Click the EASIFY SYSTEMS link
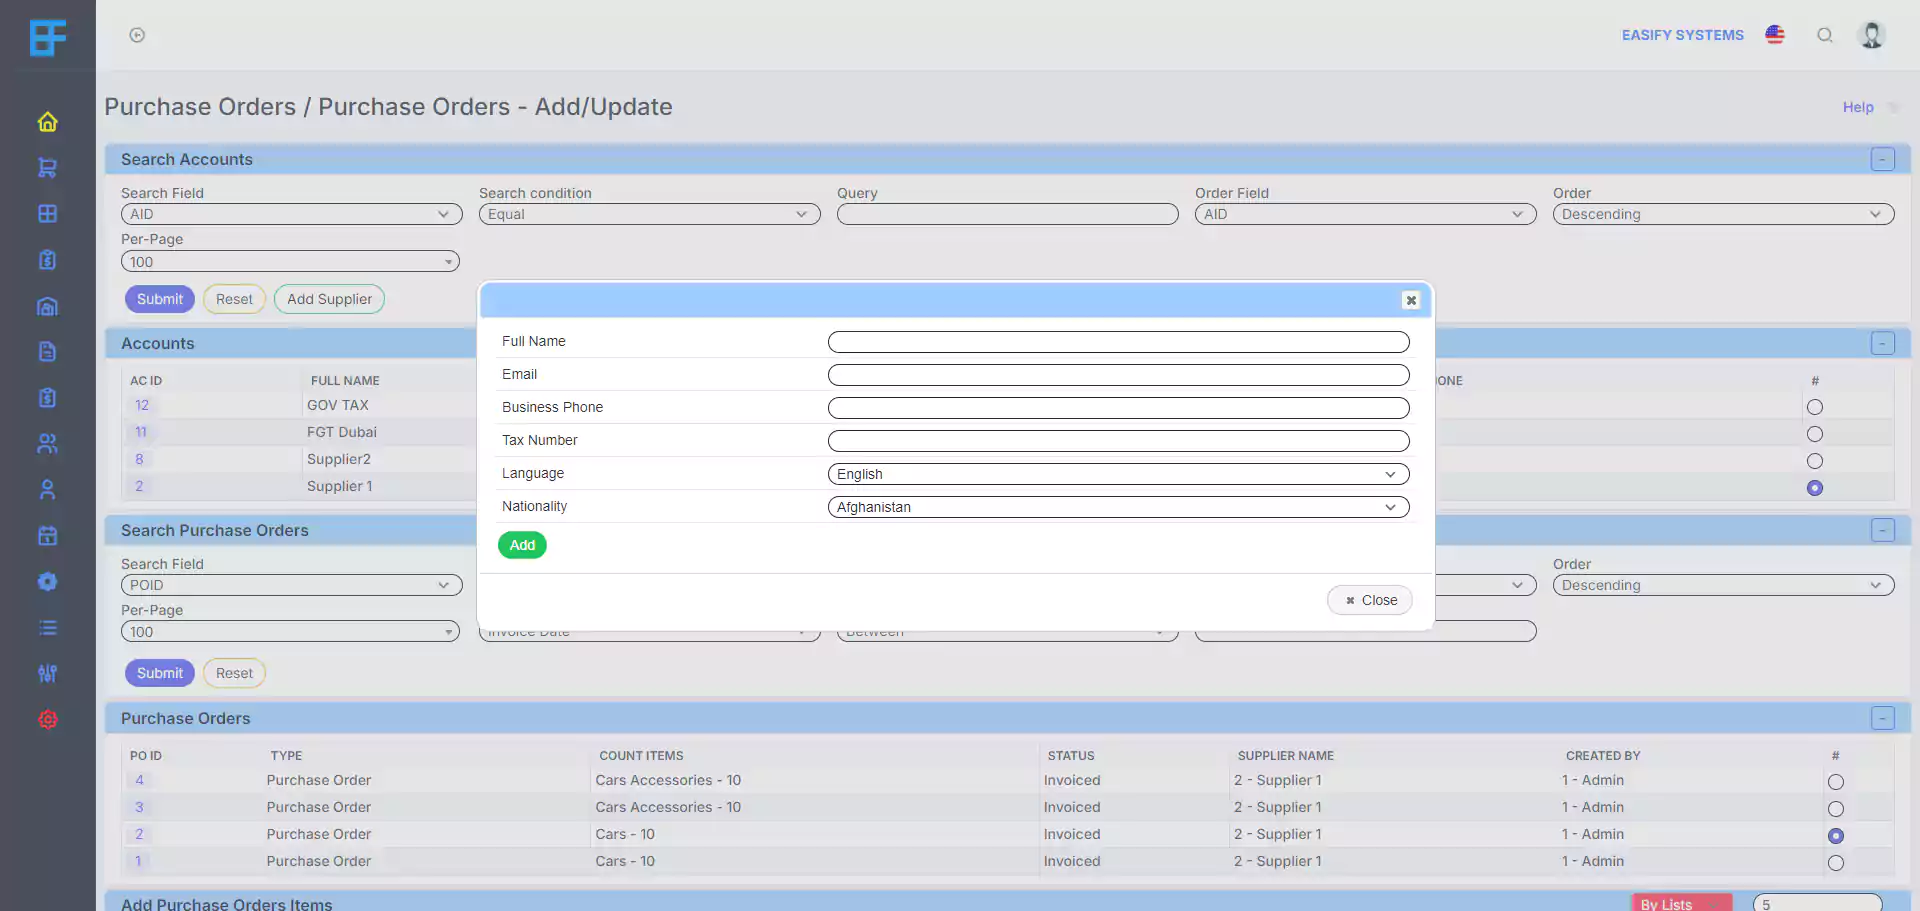The width and height of the screenshot is (1920, 911). coord(1682,35)
